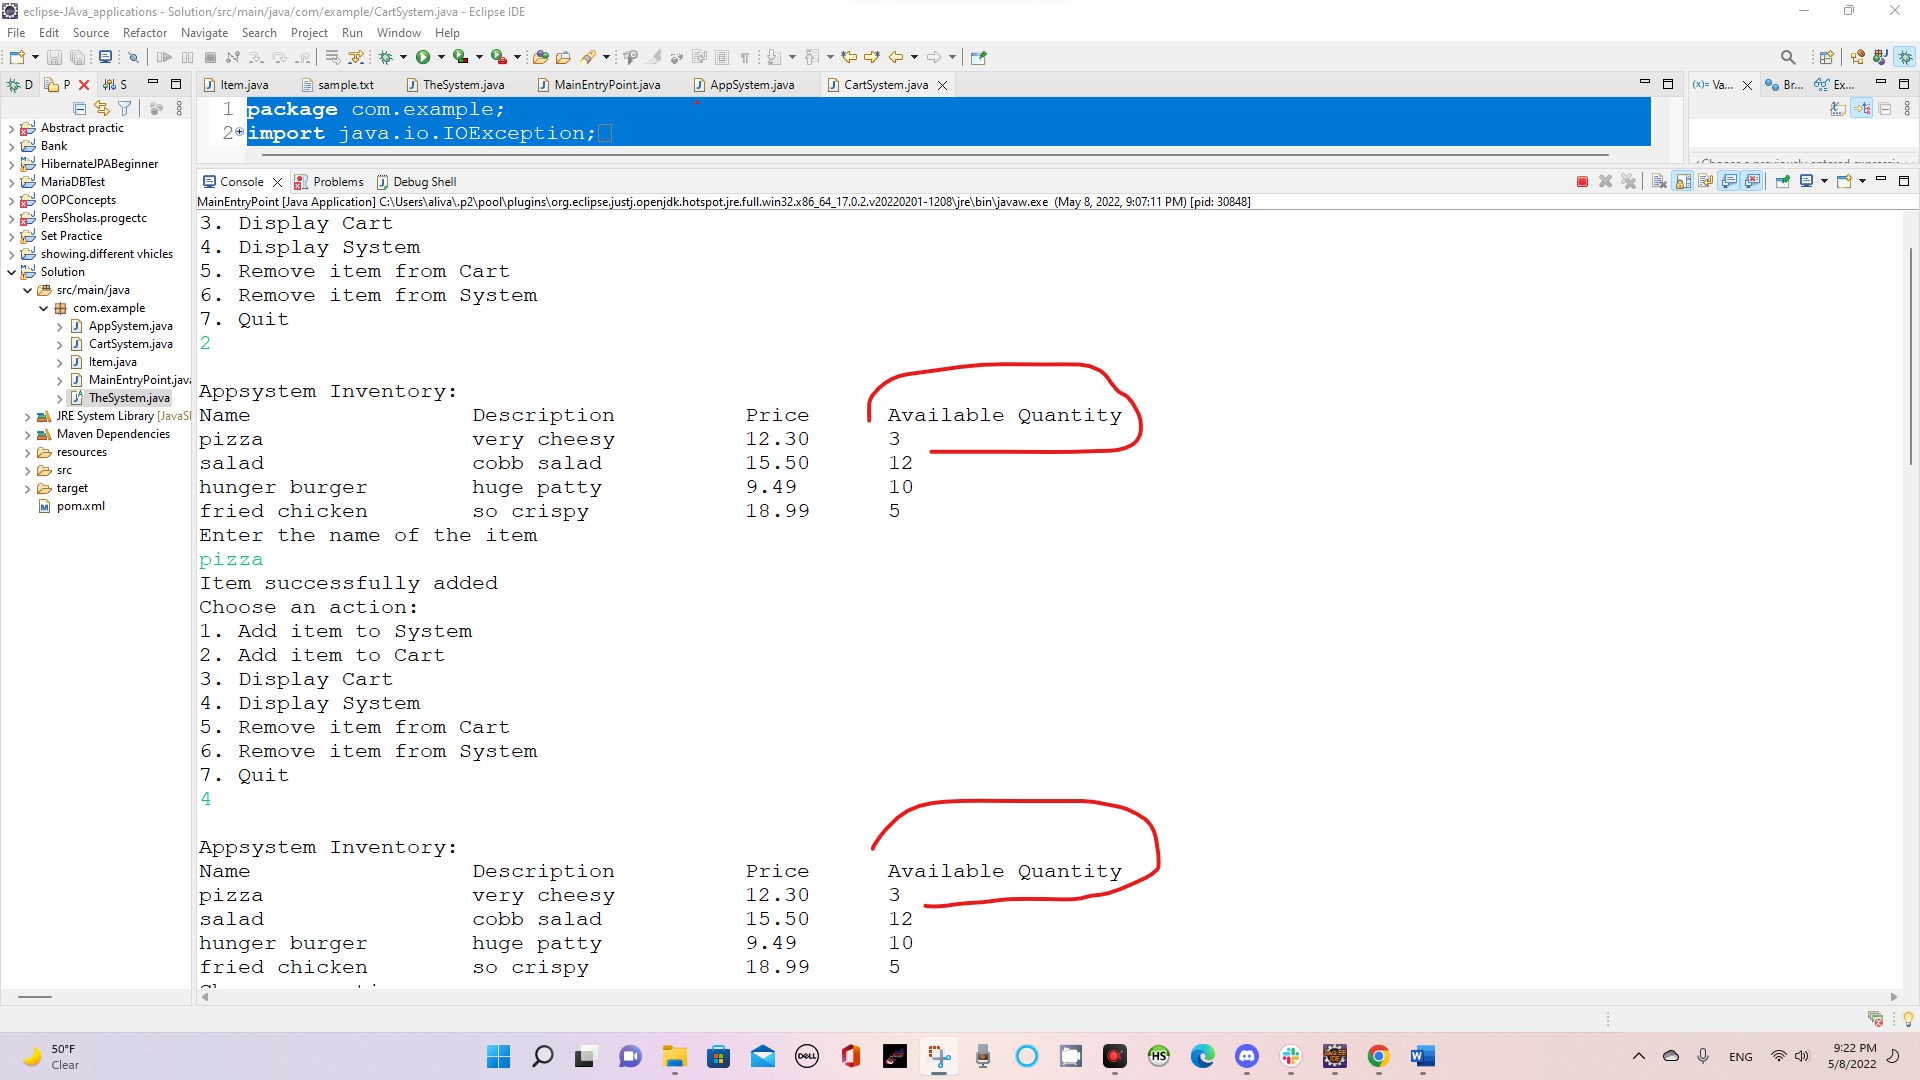Image resolution: width=1920 pixels, height=1080 pixels.
Task: Click Collapse All in Package Explorer
Action: tap(80, 108)
